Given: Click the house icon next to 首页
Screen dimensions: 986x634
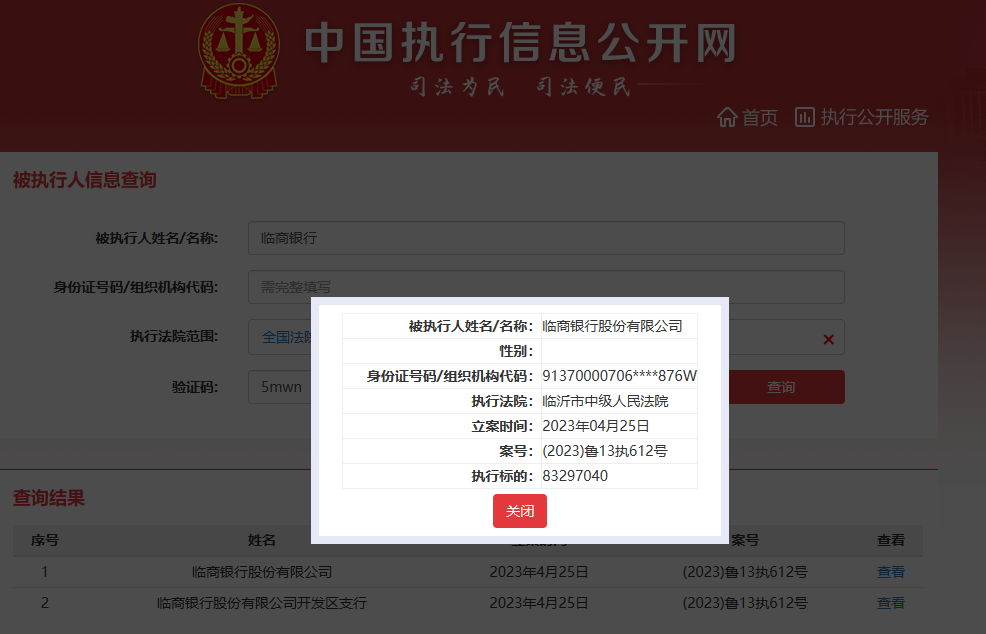Looking at the screenshot, I should pyautogui.click(x=728, y=117).
